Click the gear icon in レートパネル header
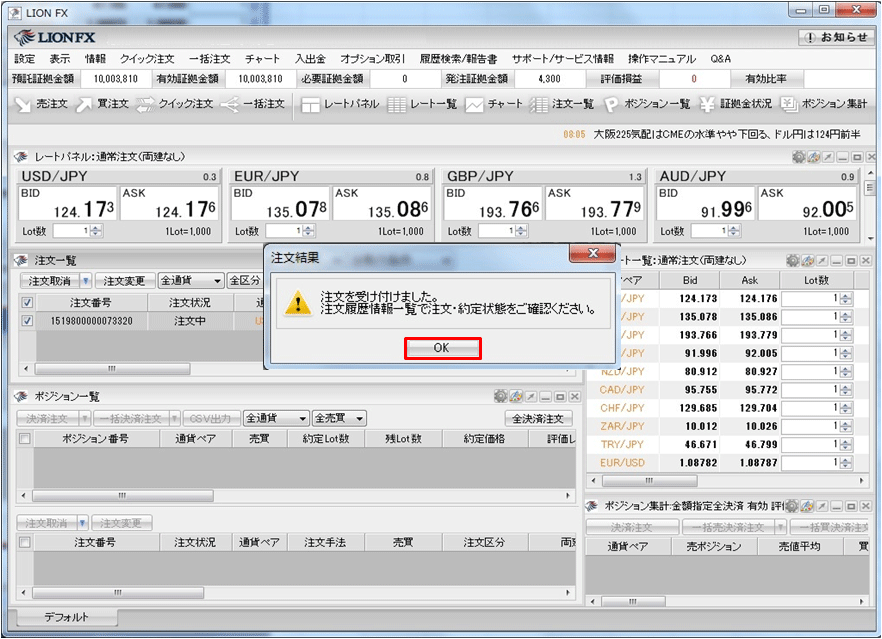The image size is (882, 639). pos(798,157)
